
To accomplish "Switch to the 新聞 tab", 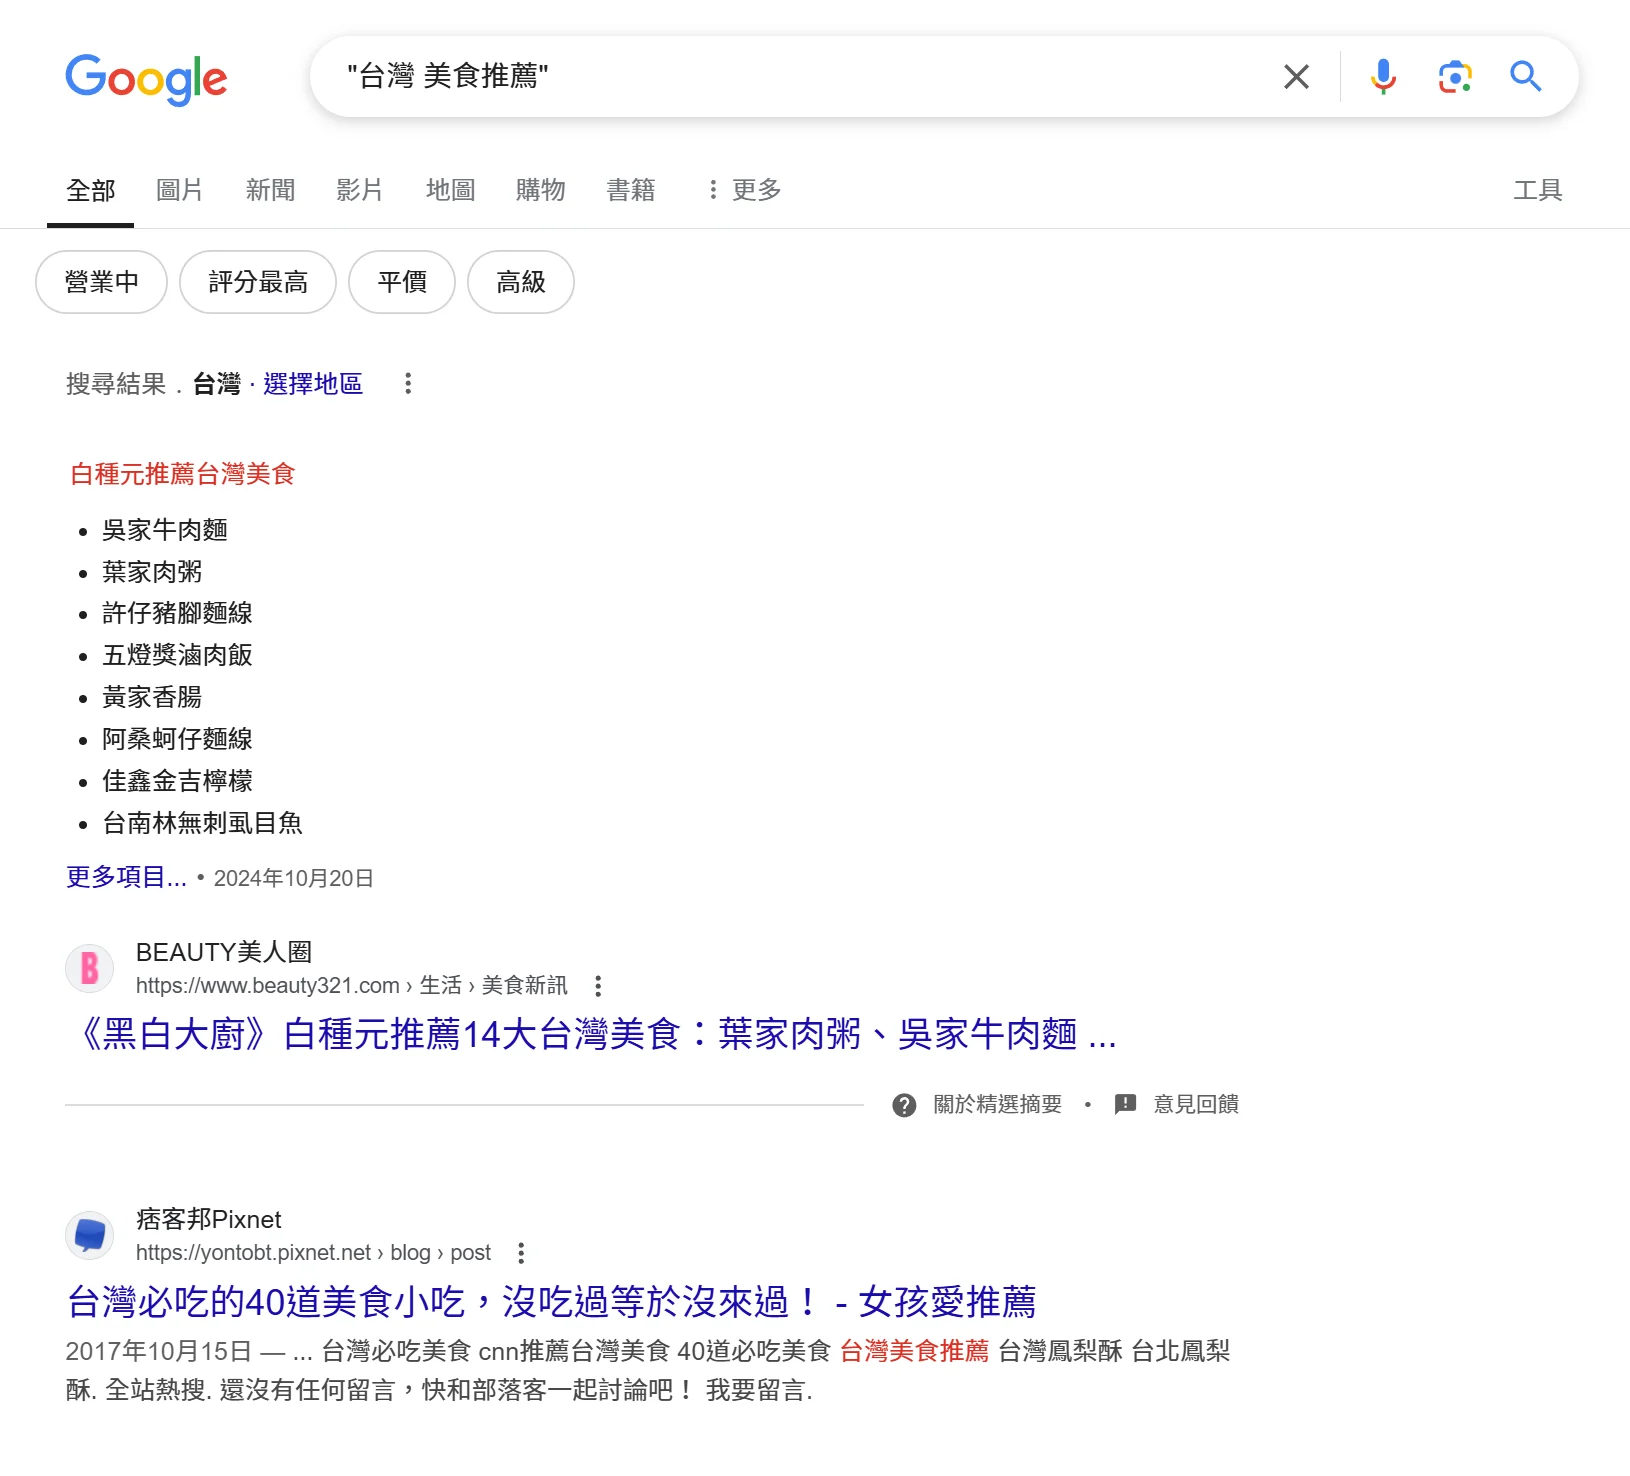I will pos(270,190).
